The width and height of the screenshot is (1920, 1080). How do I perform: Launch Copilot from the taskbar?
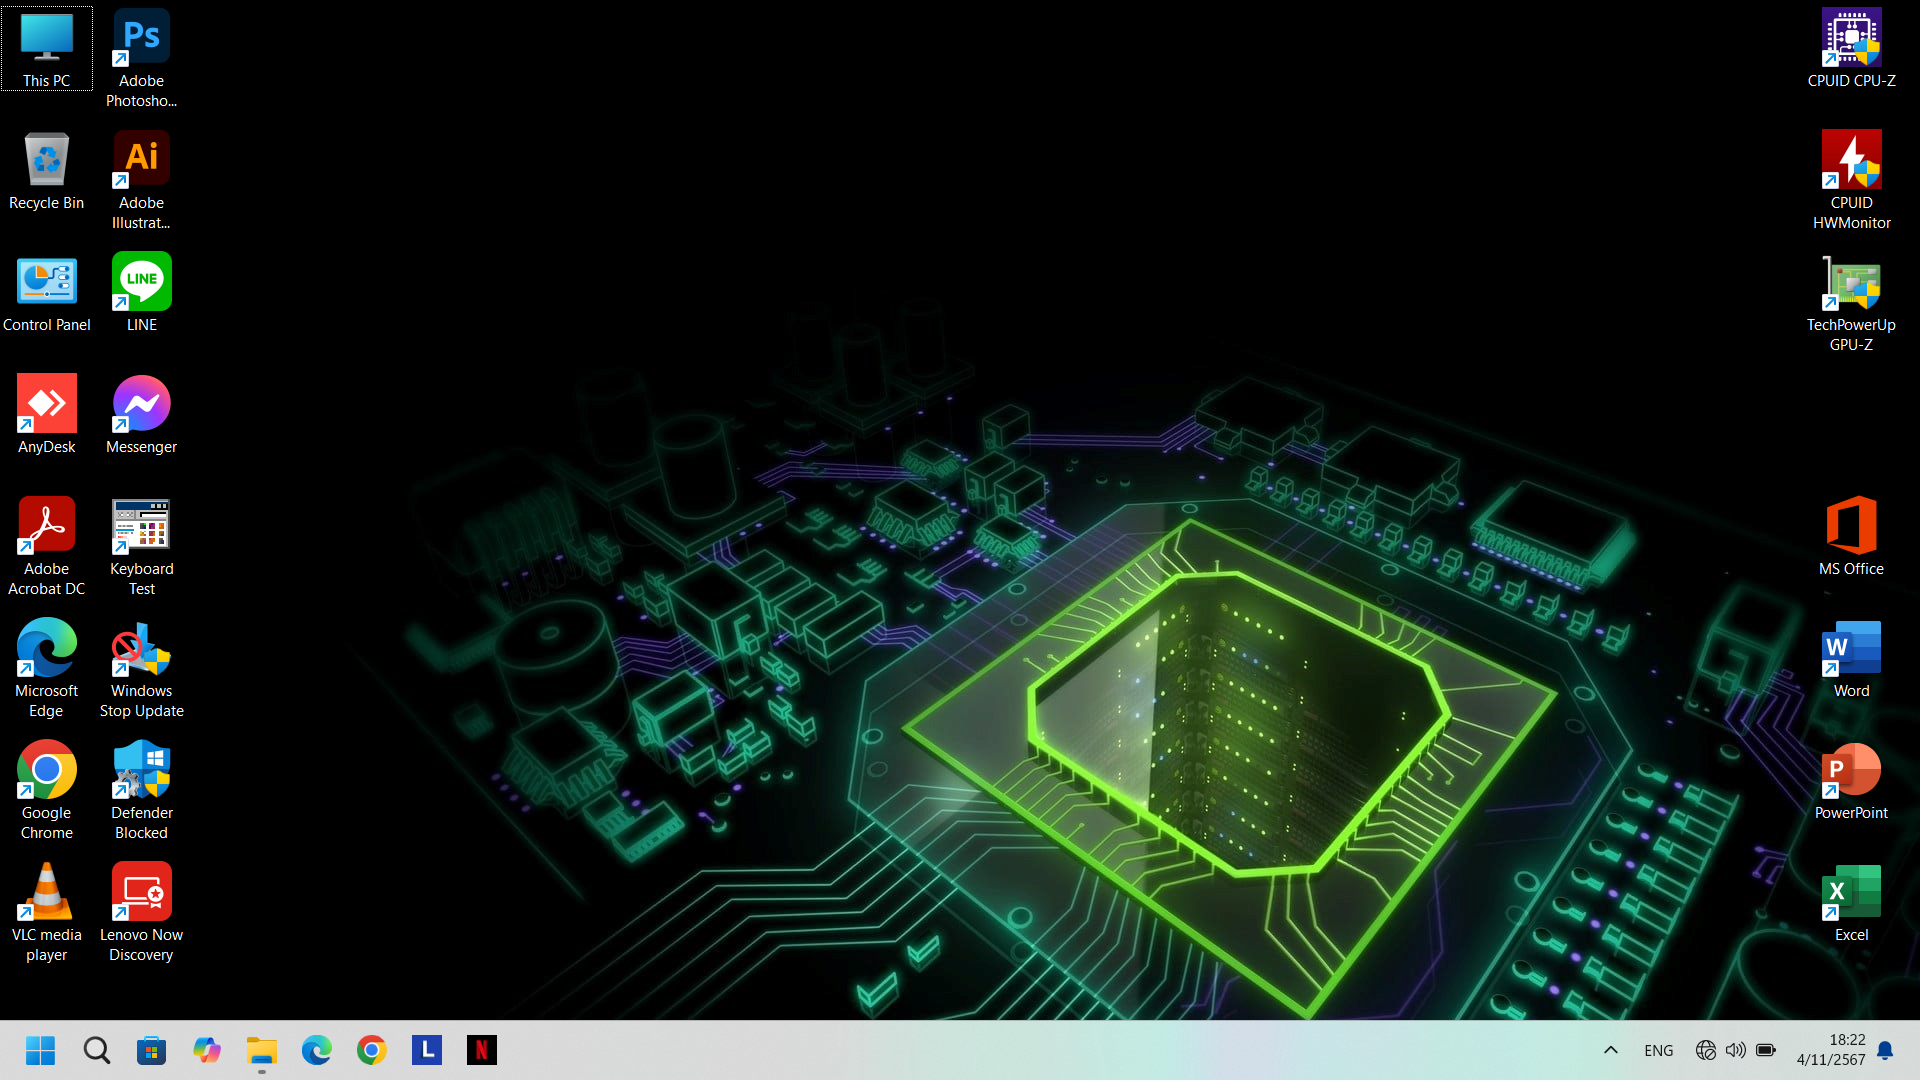(x=207, y=1050)
